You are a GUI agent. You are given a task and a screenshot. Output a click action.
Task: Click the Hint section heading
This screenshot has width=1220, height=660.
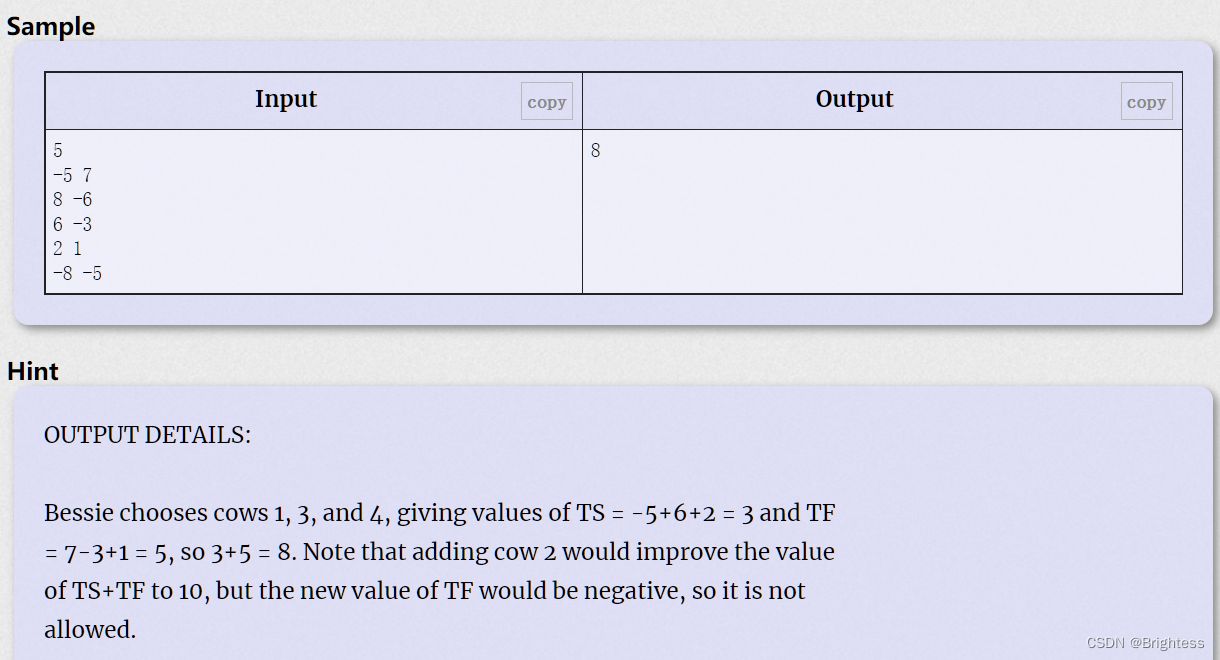point(33,371)
